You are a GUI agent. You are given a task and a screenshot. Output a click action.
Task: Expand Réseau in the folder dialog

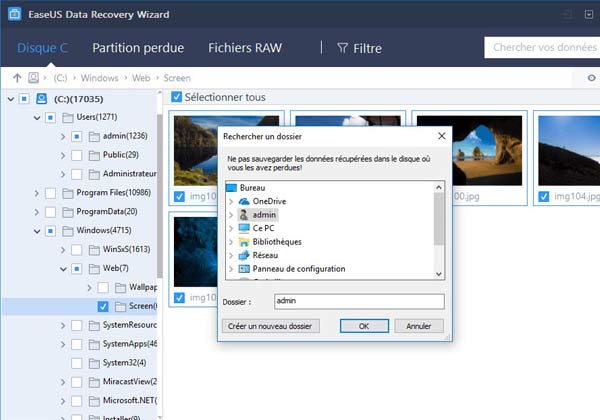coord(231,256)
